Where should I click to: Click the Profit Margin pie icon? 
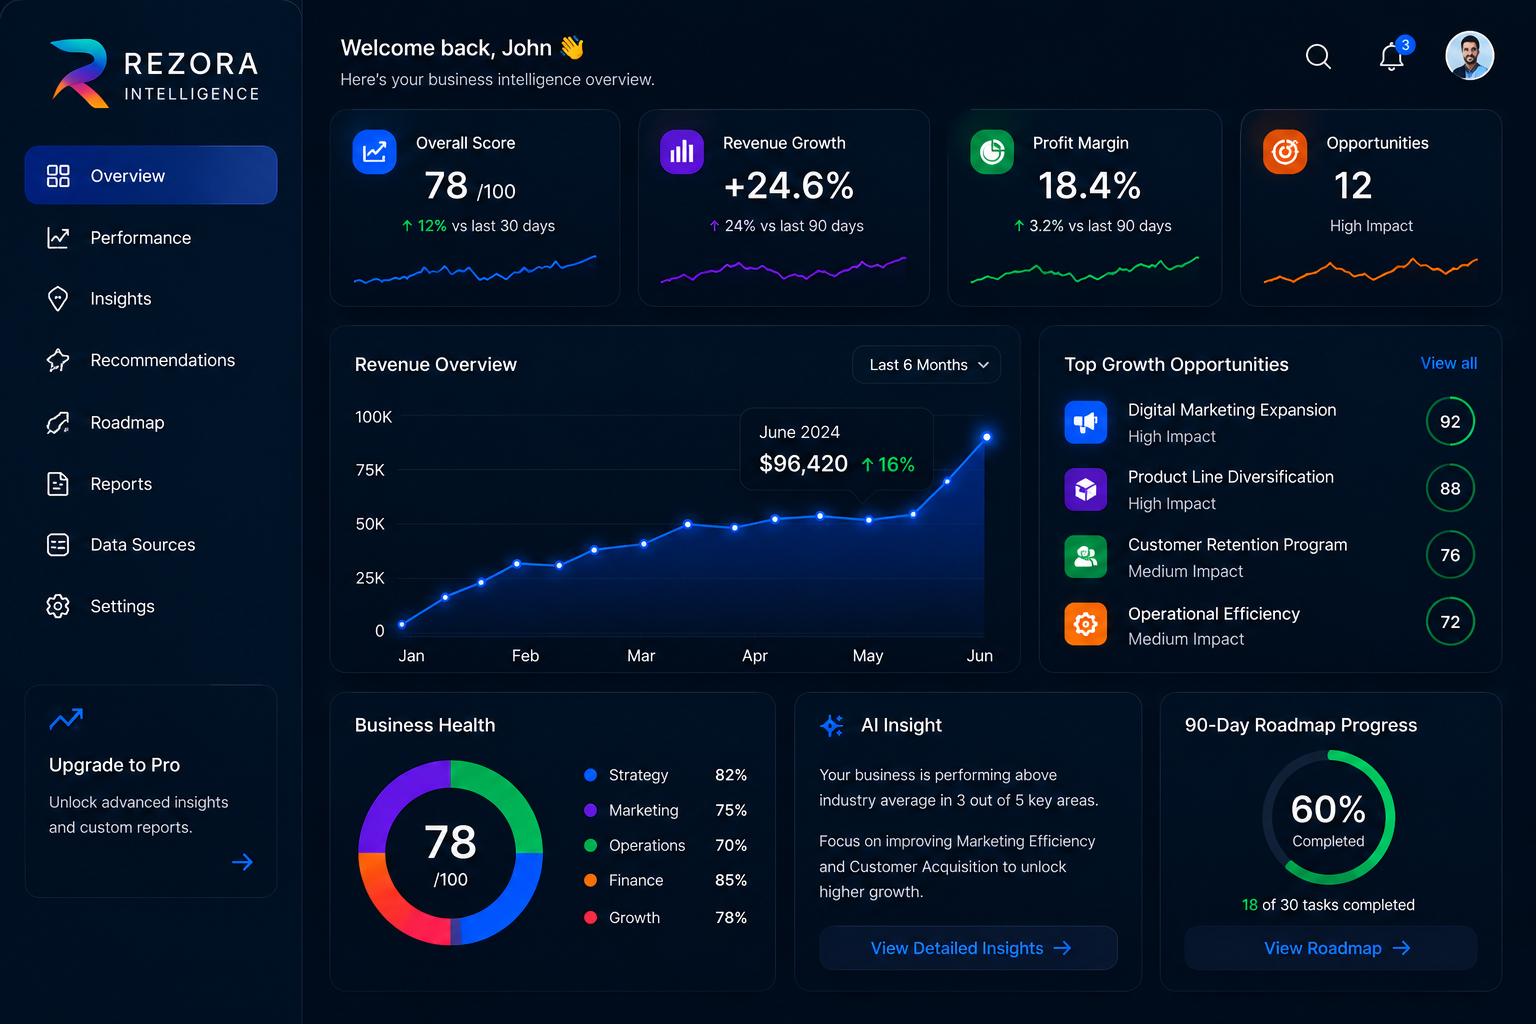pyautogui.click(x=992, y=152)
